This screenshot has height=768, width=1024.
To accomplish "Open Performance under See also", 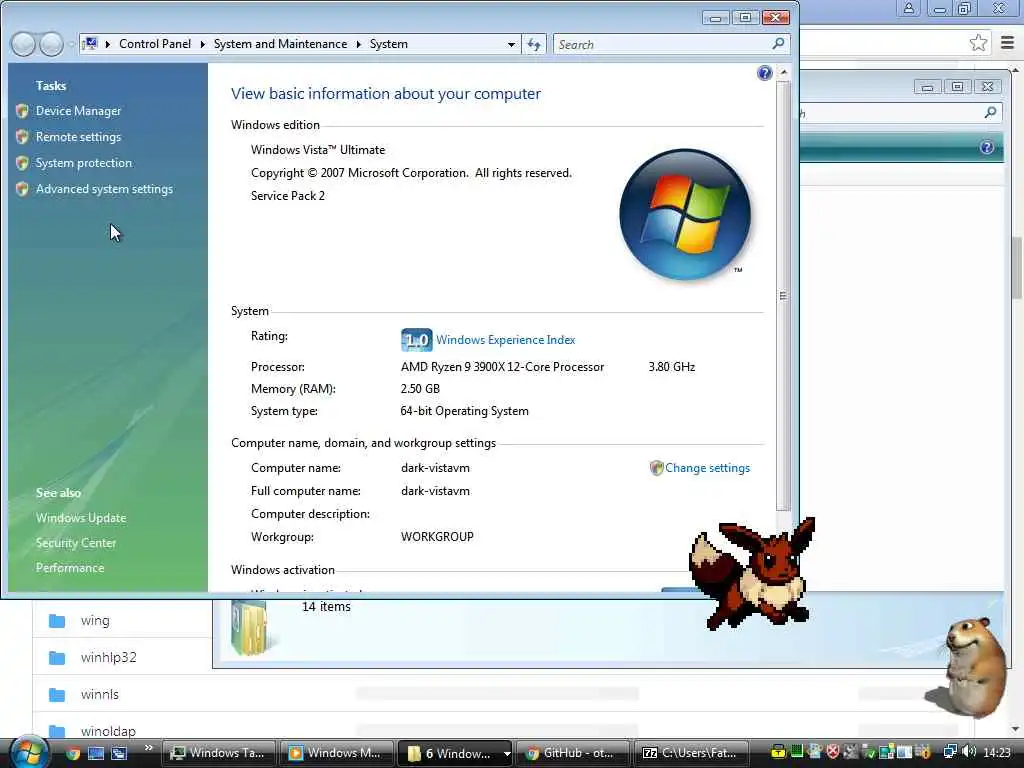I will [70, 568].
